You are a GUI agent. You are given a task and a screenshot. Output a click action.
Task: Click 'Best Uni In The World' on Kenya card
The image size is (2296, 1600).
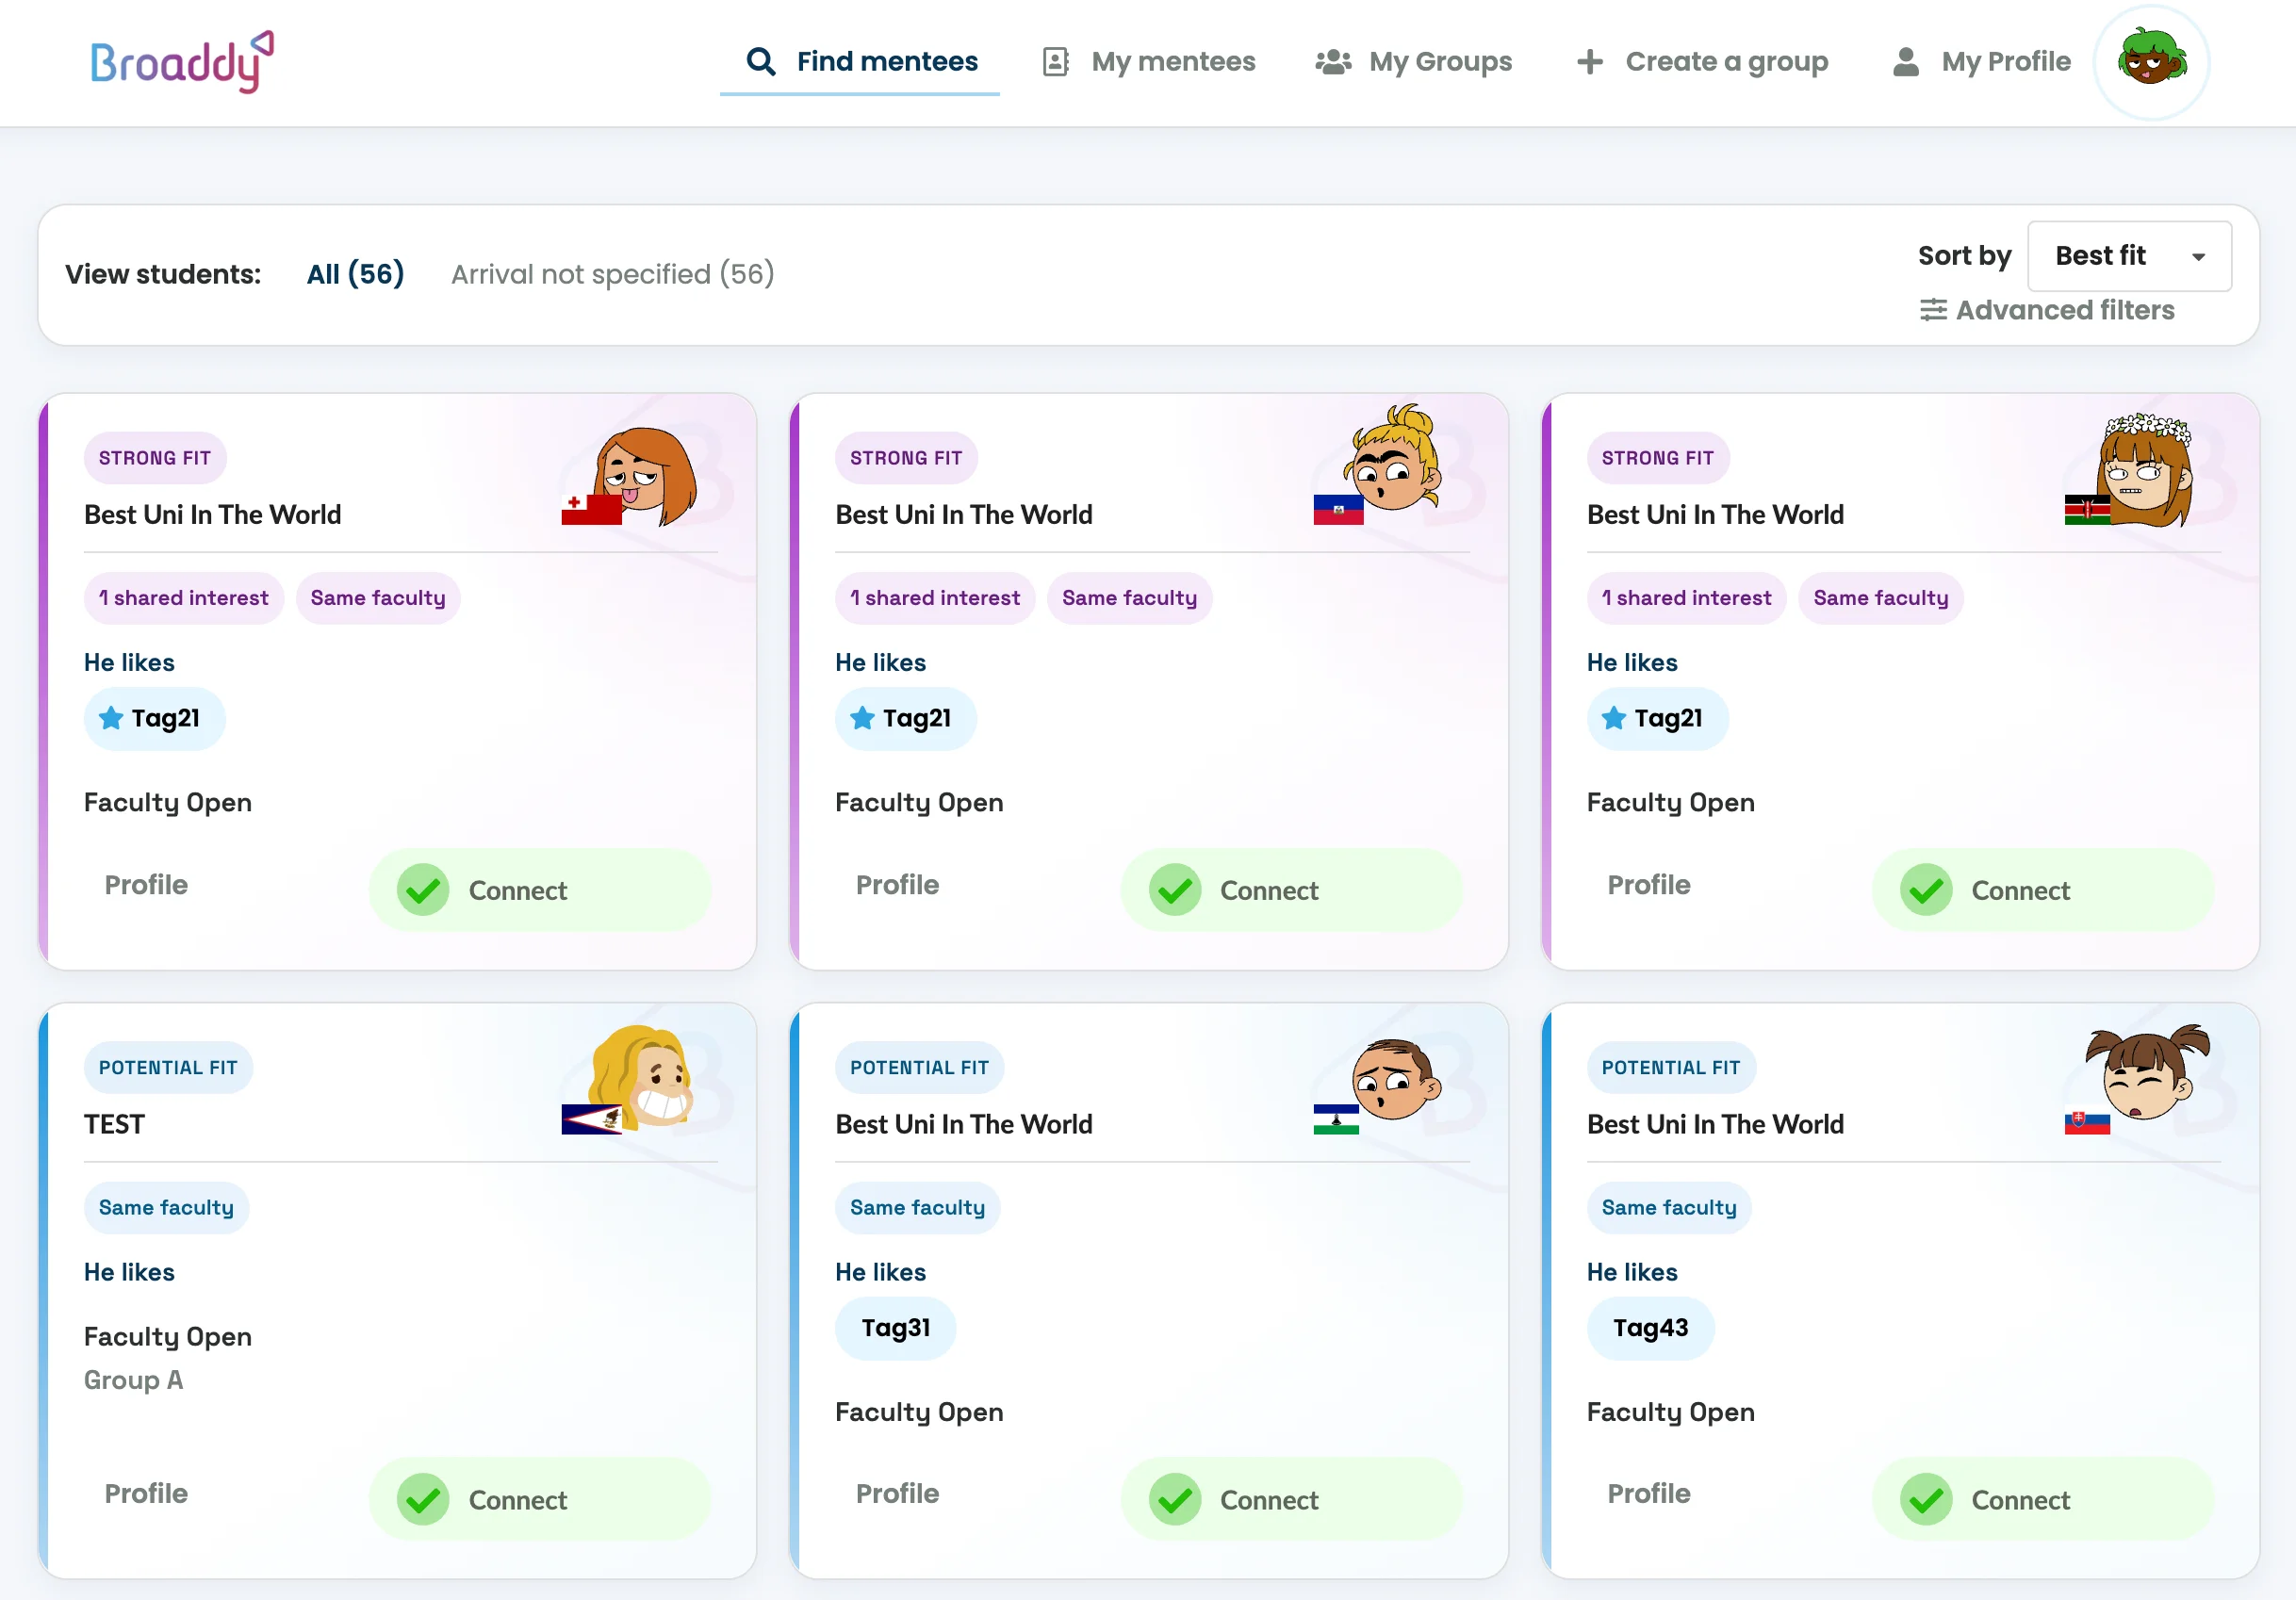[x=1715, y=514]
